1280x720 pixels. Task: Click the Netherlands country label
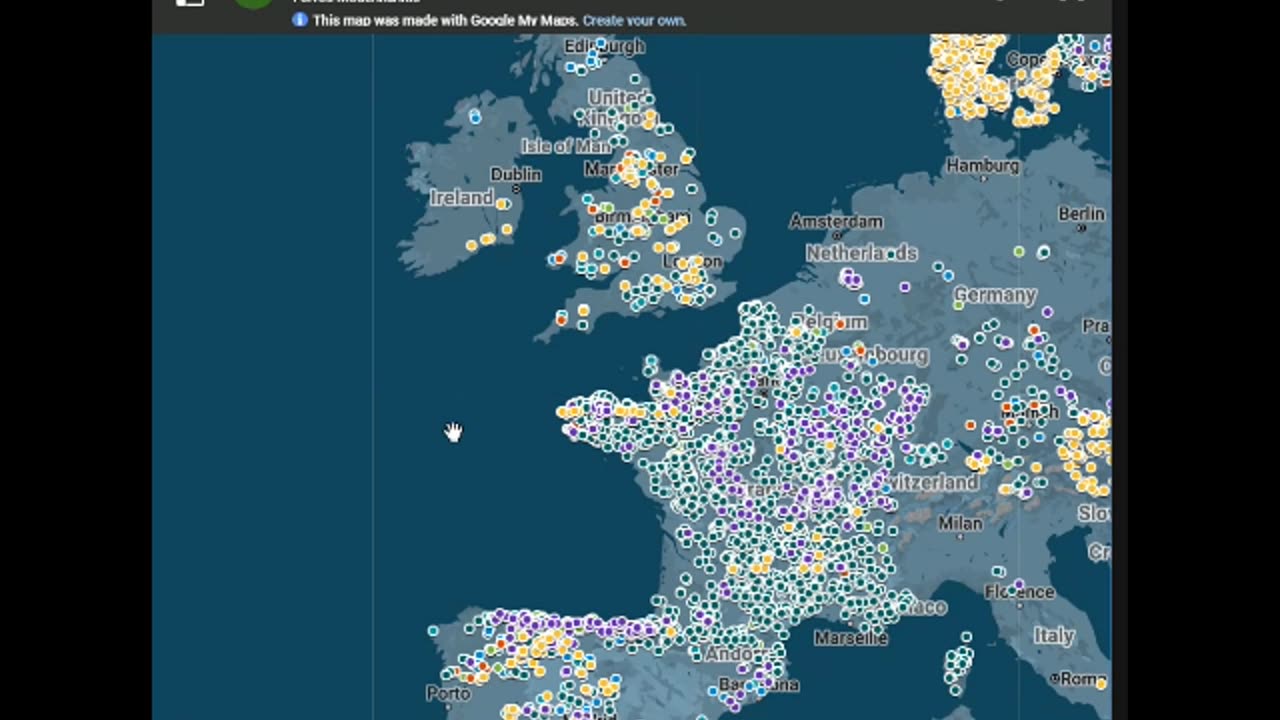point(862,253)
